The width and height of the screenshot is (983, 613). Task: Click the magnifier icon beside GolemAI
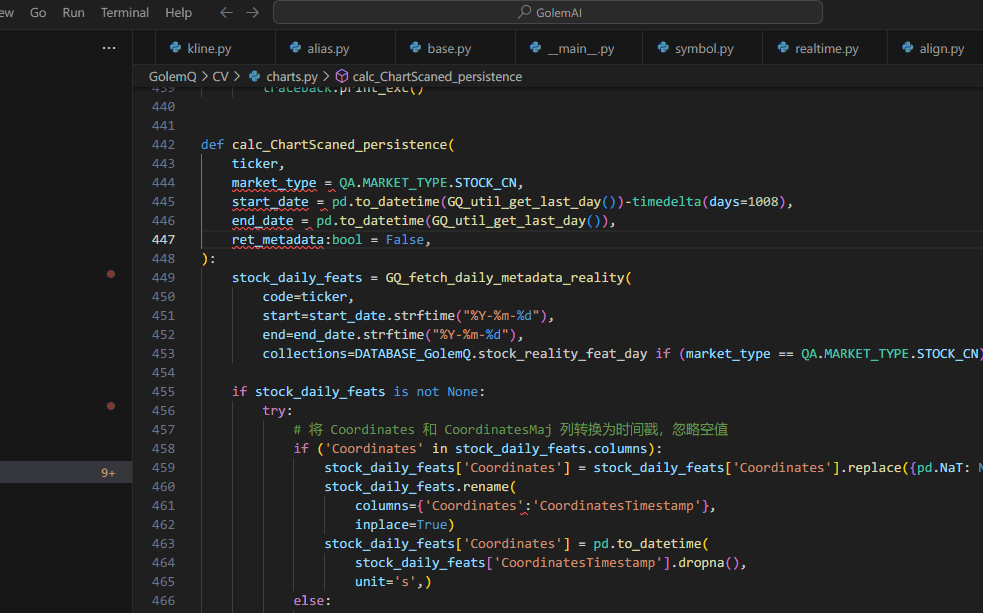tap(524, 13)
